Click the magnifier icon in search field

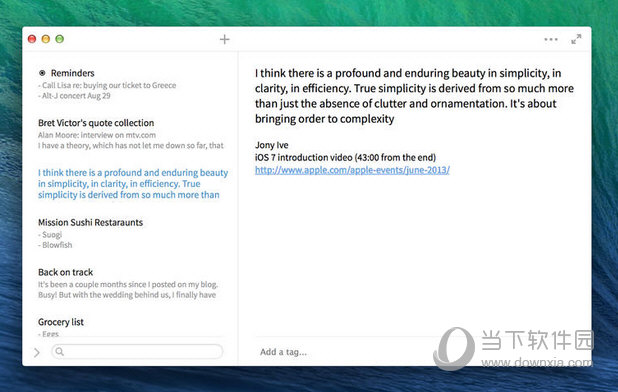[x=60, y=351]
